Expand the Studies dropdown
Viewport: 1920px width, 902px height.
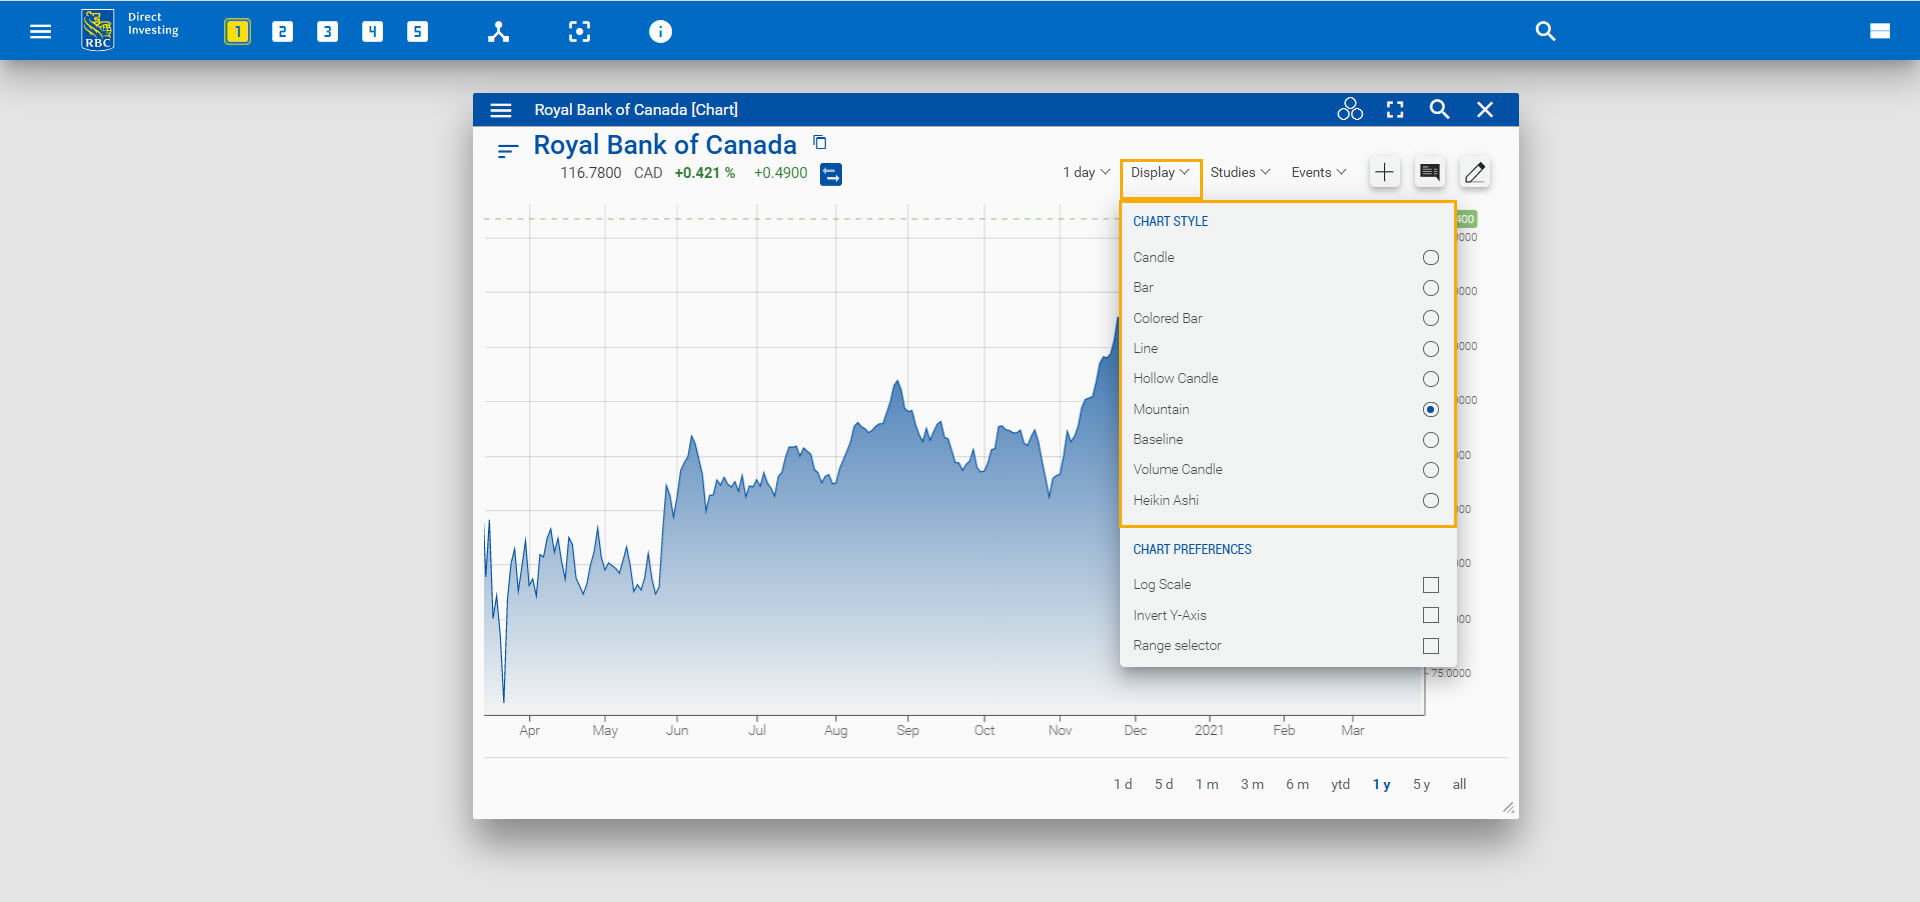pos(1239,172)
